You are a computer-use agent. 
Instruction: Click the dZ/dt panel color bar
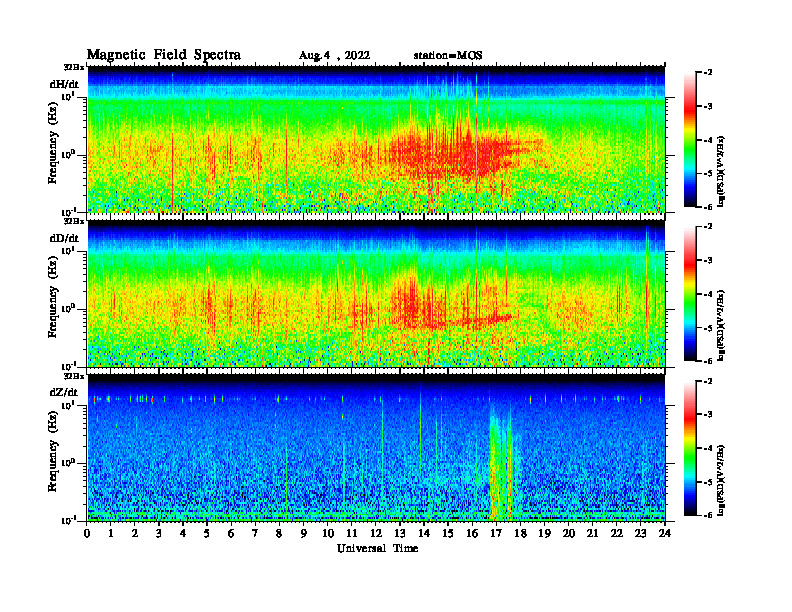coord(689,448)
